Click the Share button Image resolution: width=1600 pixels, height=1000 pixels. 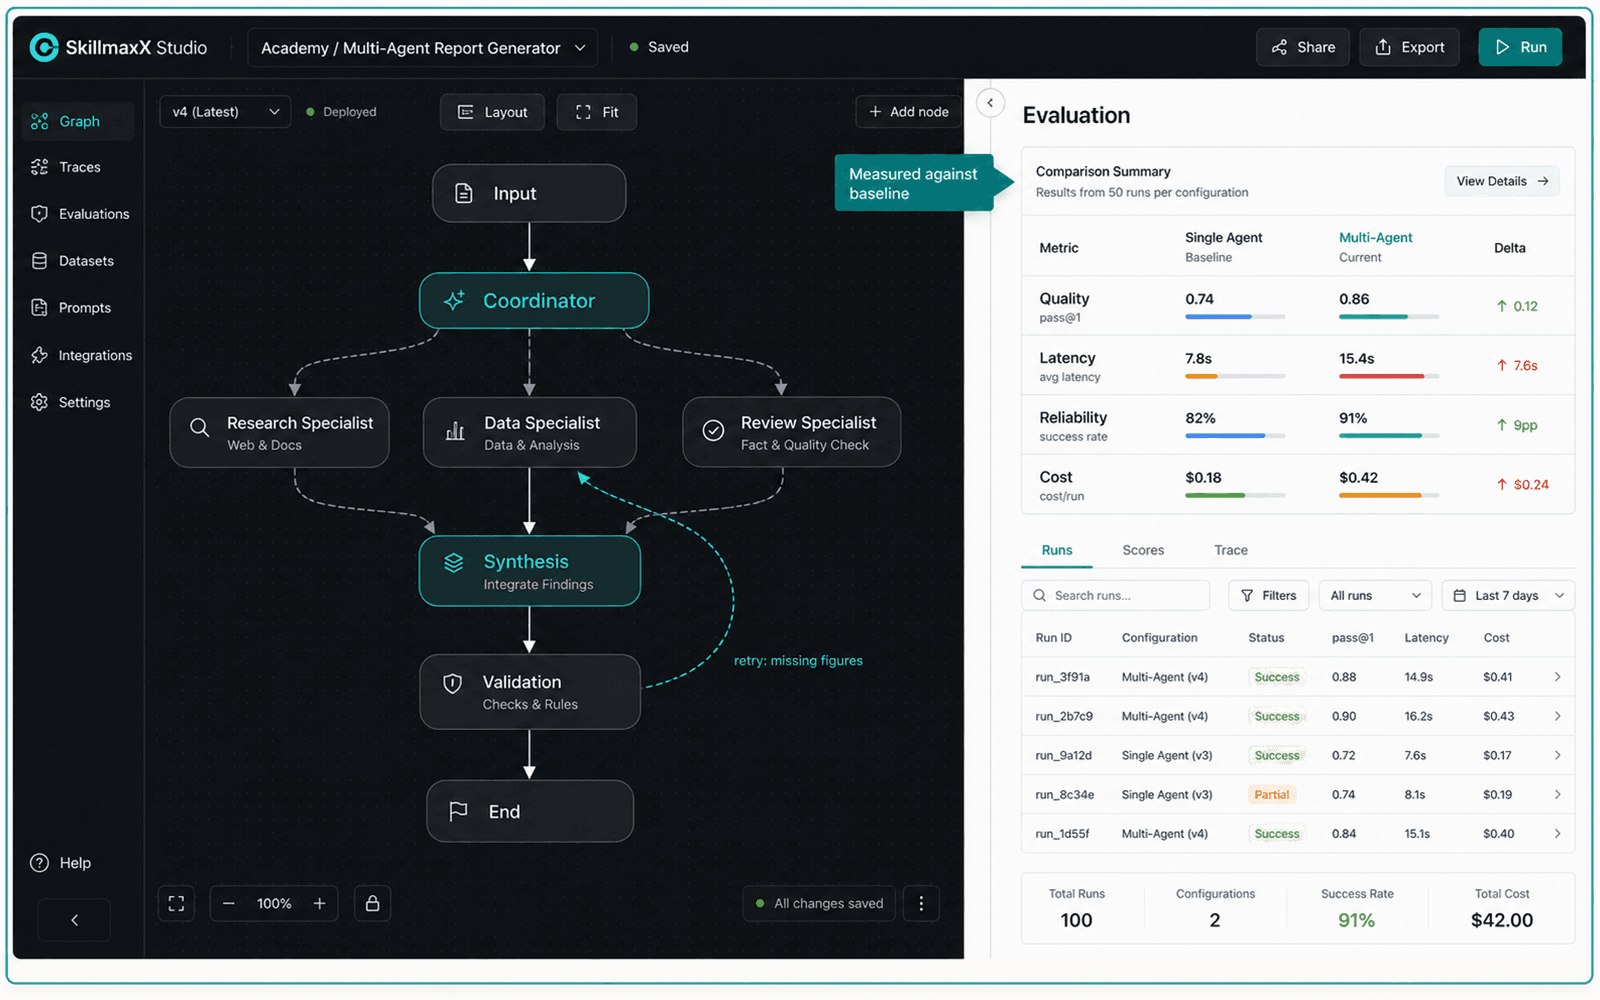coord(1303,47)
